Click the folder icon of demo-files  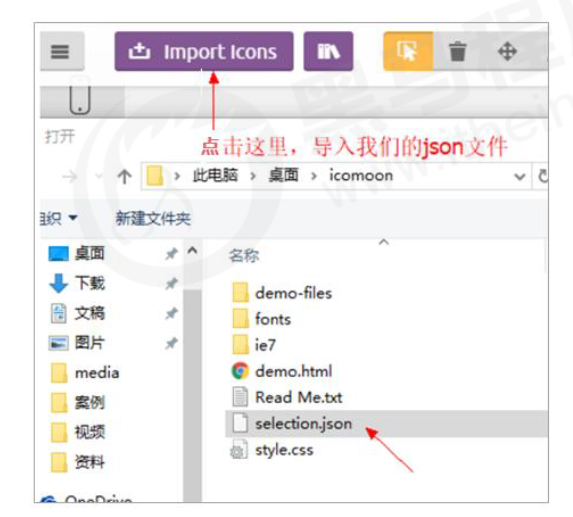[240, 293]
